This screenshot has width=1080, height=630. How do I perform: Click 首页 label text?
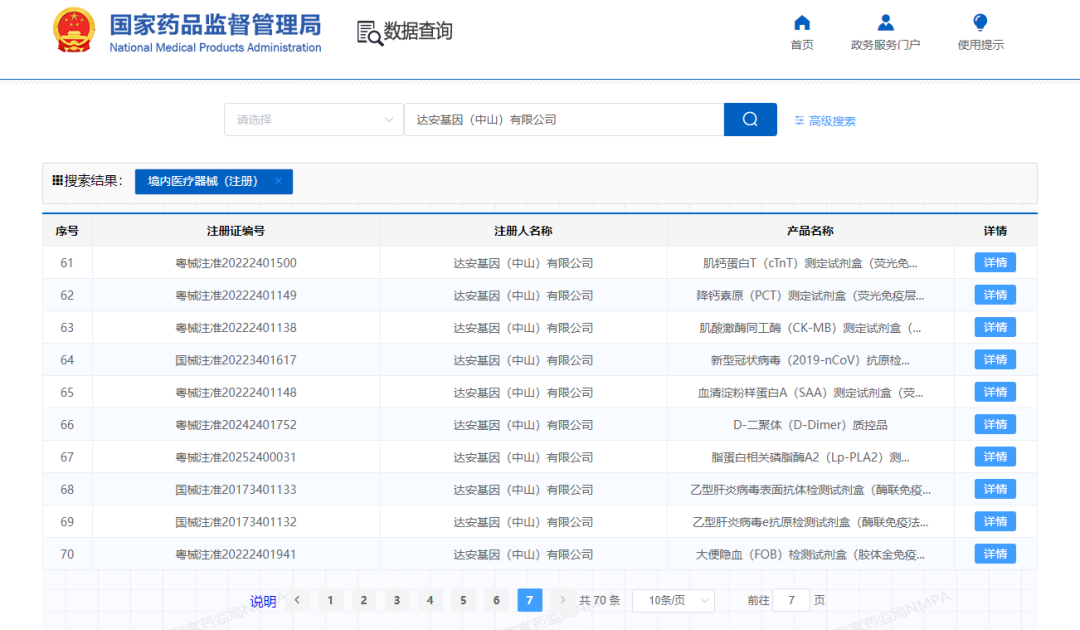(x=802, y=45)
